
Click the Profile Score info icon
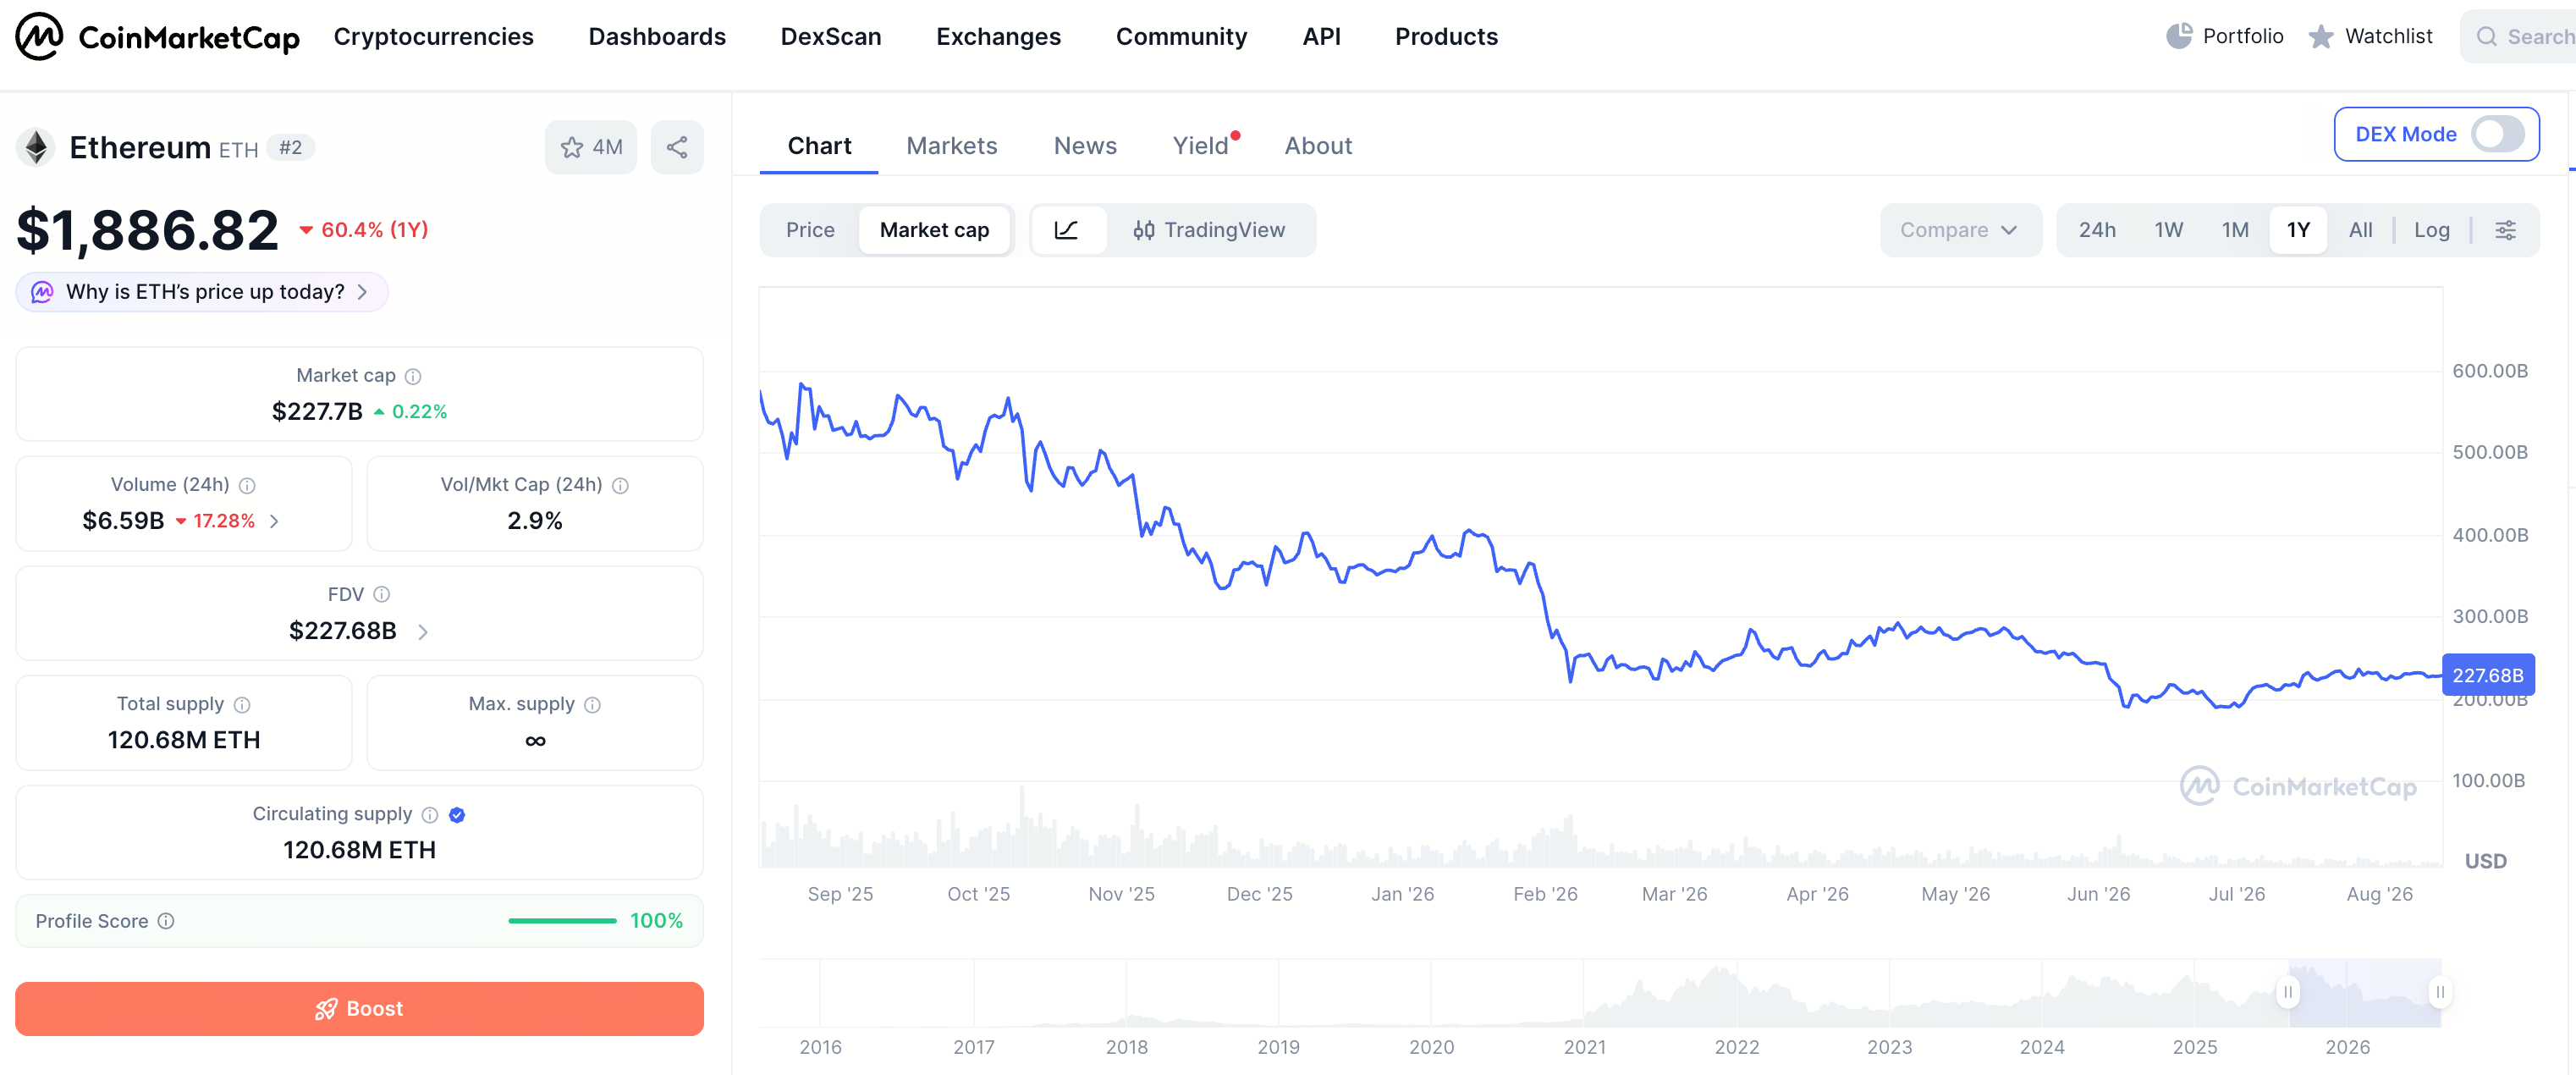(x=166, y=921)
